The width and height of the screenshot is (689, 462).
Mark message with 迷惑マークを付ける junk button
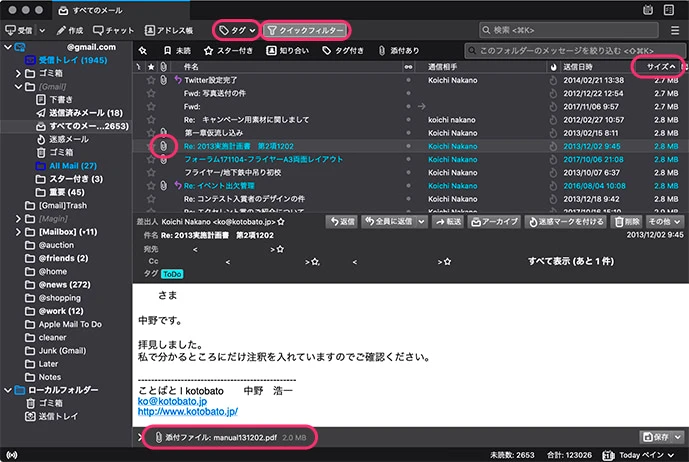560,221
